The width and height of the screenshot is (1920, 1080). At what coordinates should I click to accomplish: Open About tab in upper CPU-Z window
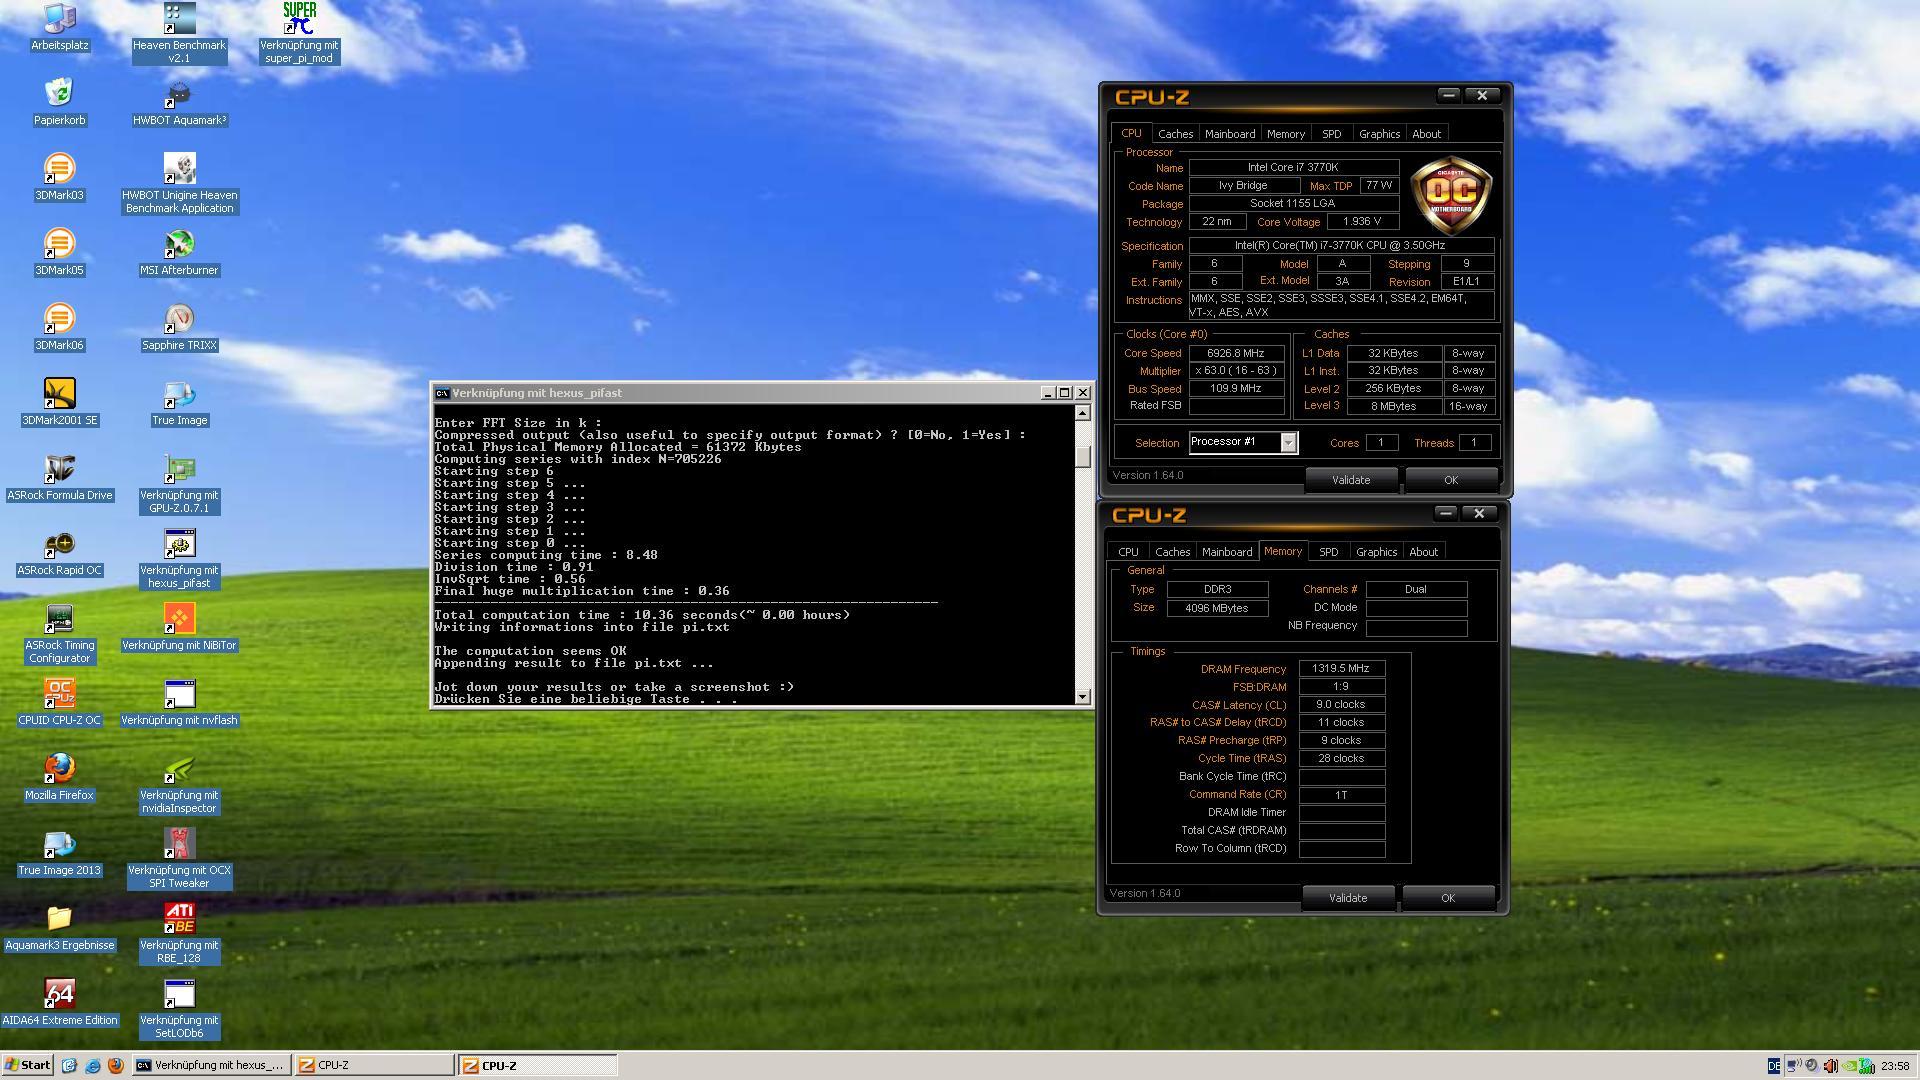coord(1426,134)
